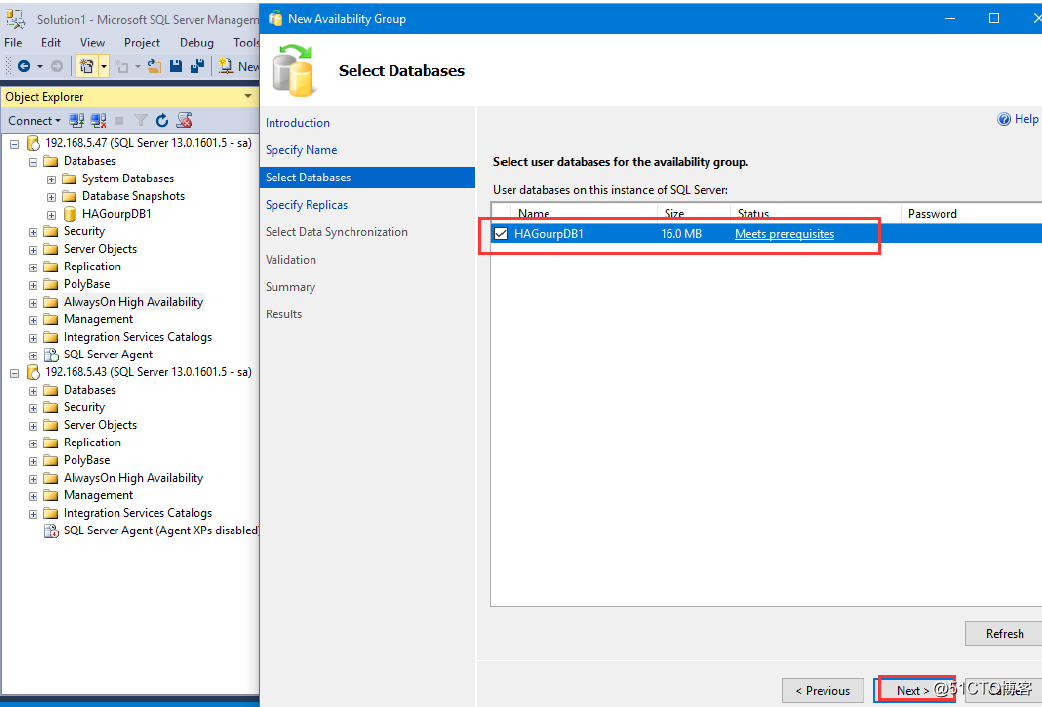Click the 192.168.5.47 server icon
1042x707 pixels.
(33, 143)
